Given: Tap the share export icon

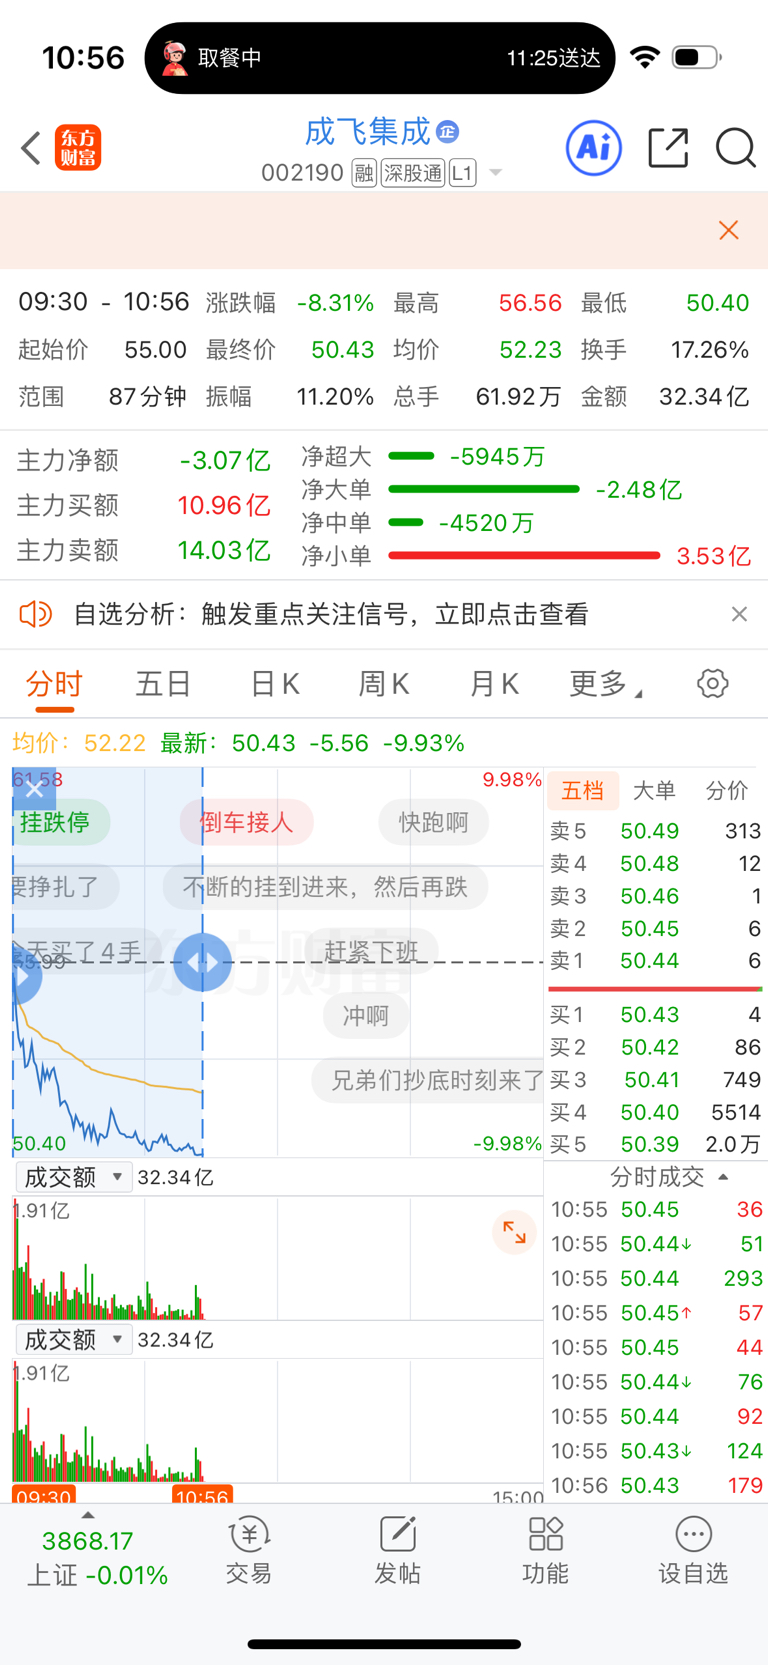Looking at the screenshot, I should pos(668,148).
